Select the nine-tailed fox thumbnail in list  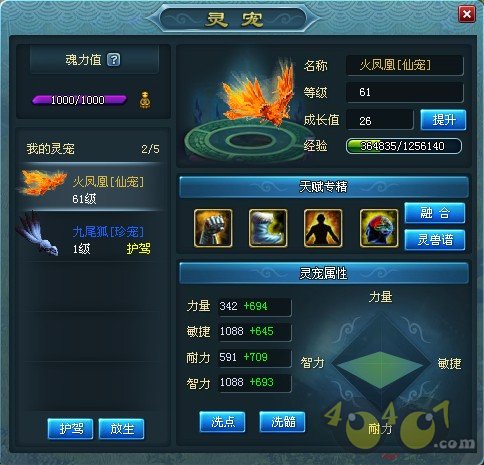click(x=37, y=233)
